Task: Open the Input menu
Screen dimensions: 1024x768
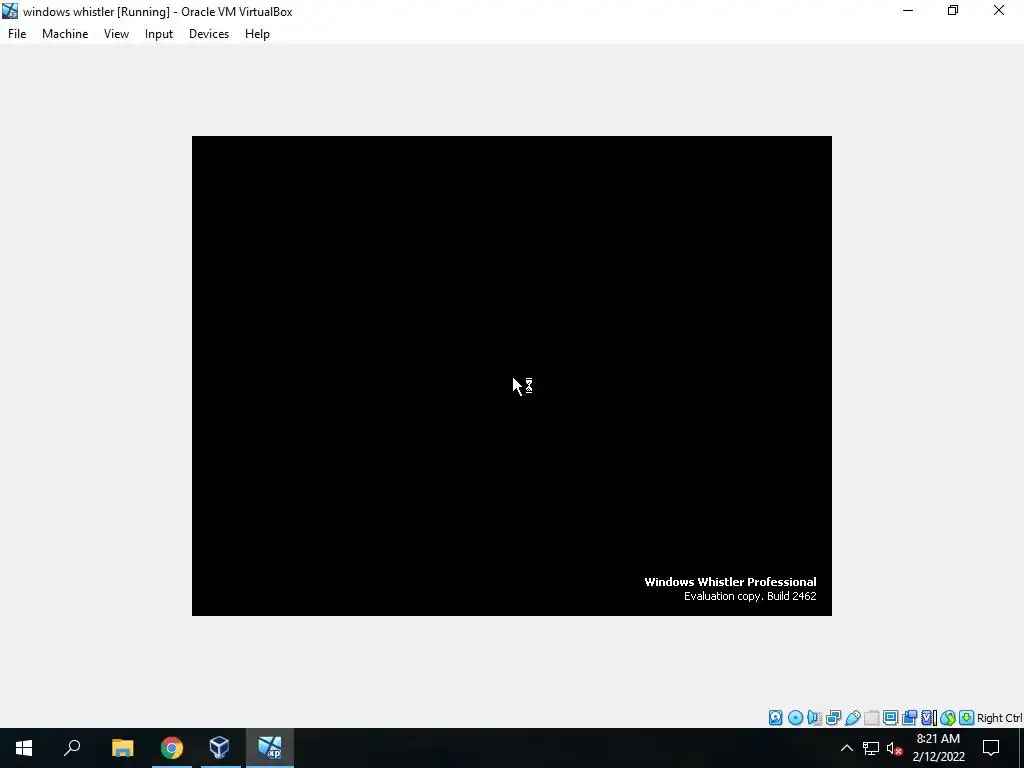Action: click(159, 34)
